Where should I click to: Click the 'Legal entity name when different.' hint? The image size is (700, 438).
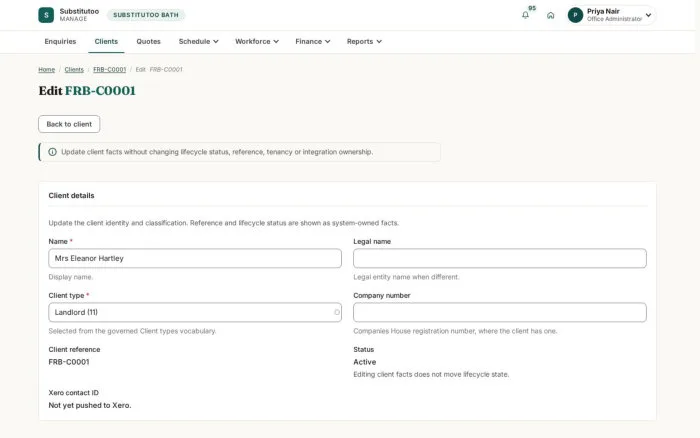click(406, 277)
